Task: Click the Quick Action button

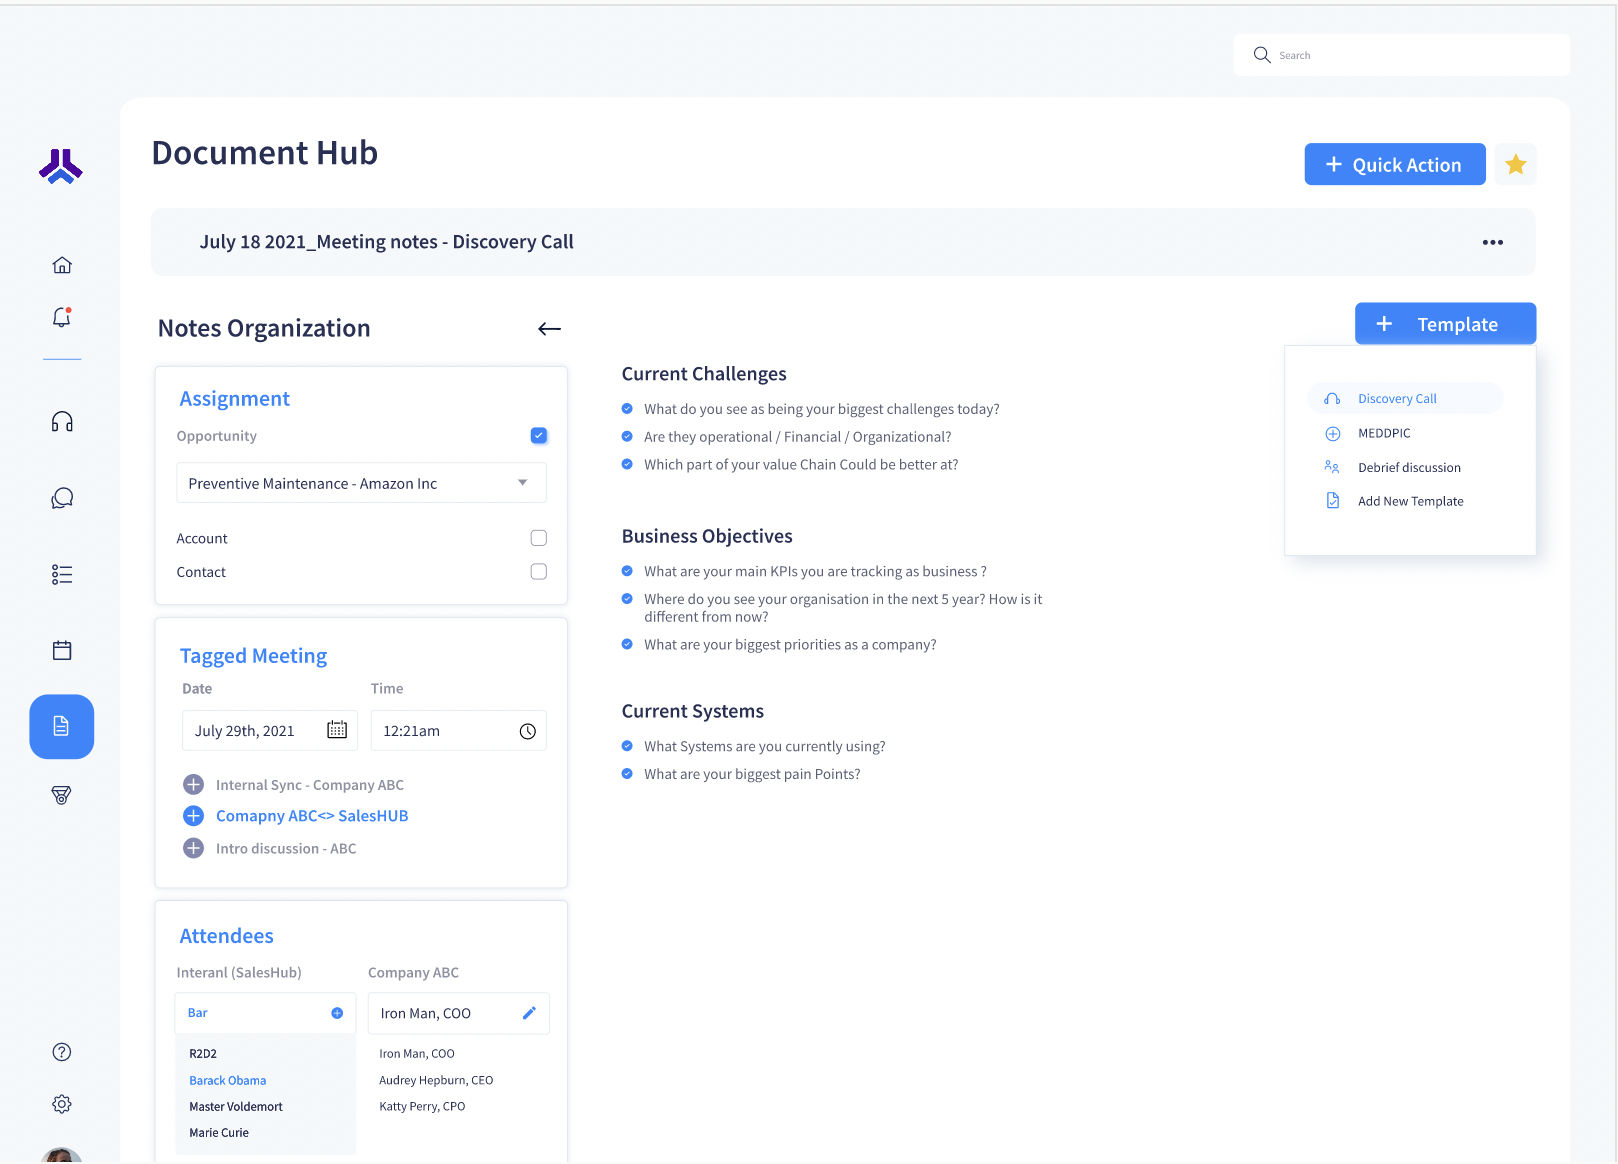Action: click(1394, 164)
